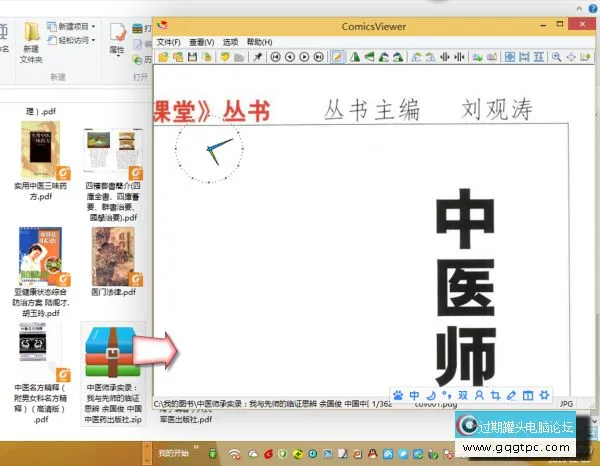Click the fit-width toolbar icon

point(524,57)
